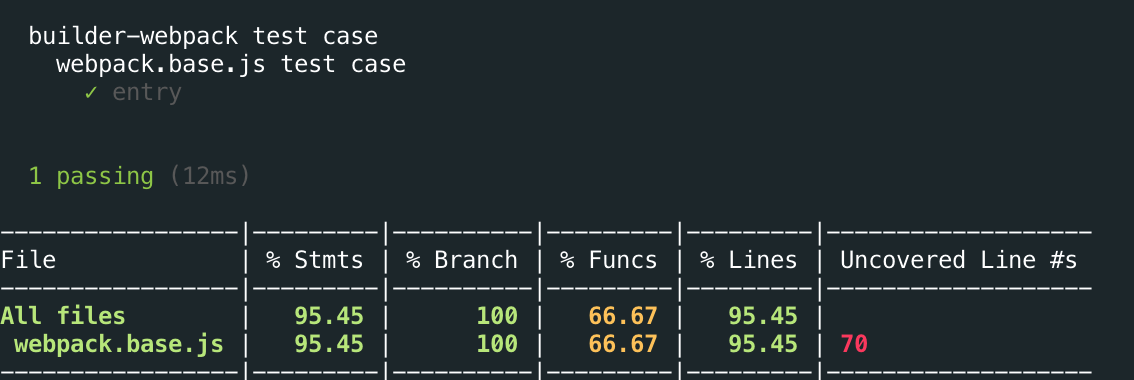Click 'webpack.base.js test case' line

coord(231,64)
